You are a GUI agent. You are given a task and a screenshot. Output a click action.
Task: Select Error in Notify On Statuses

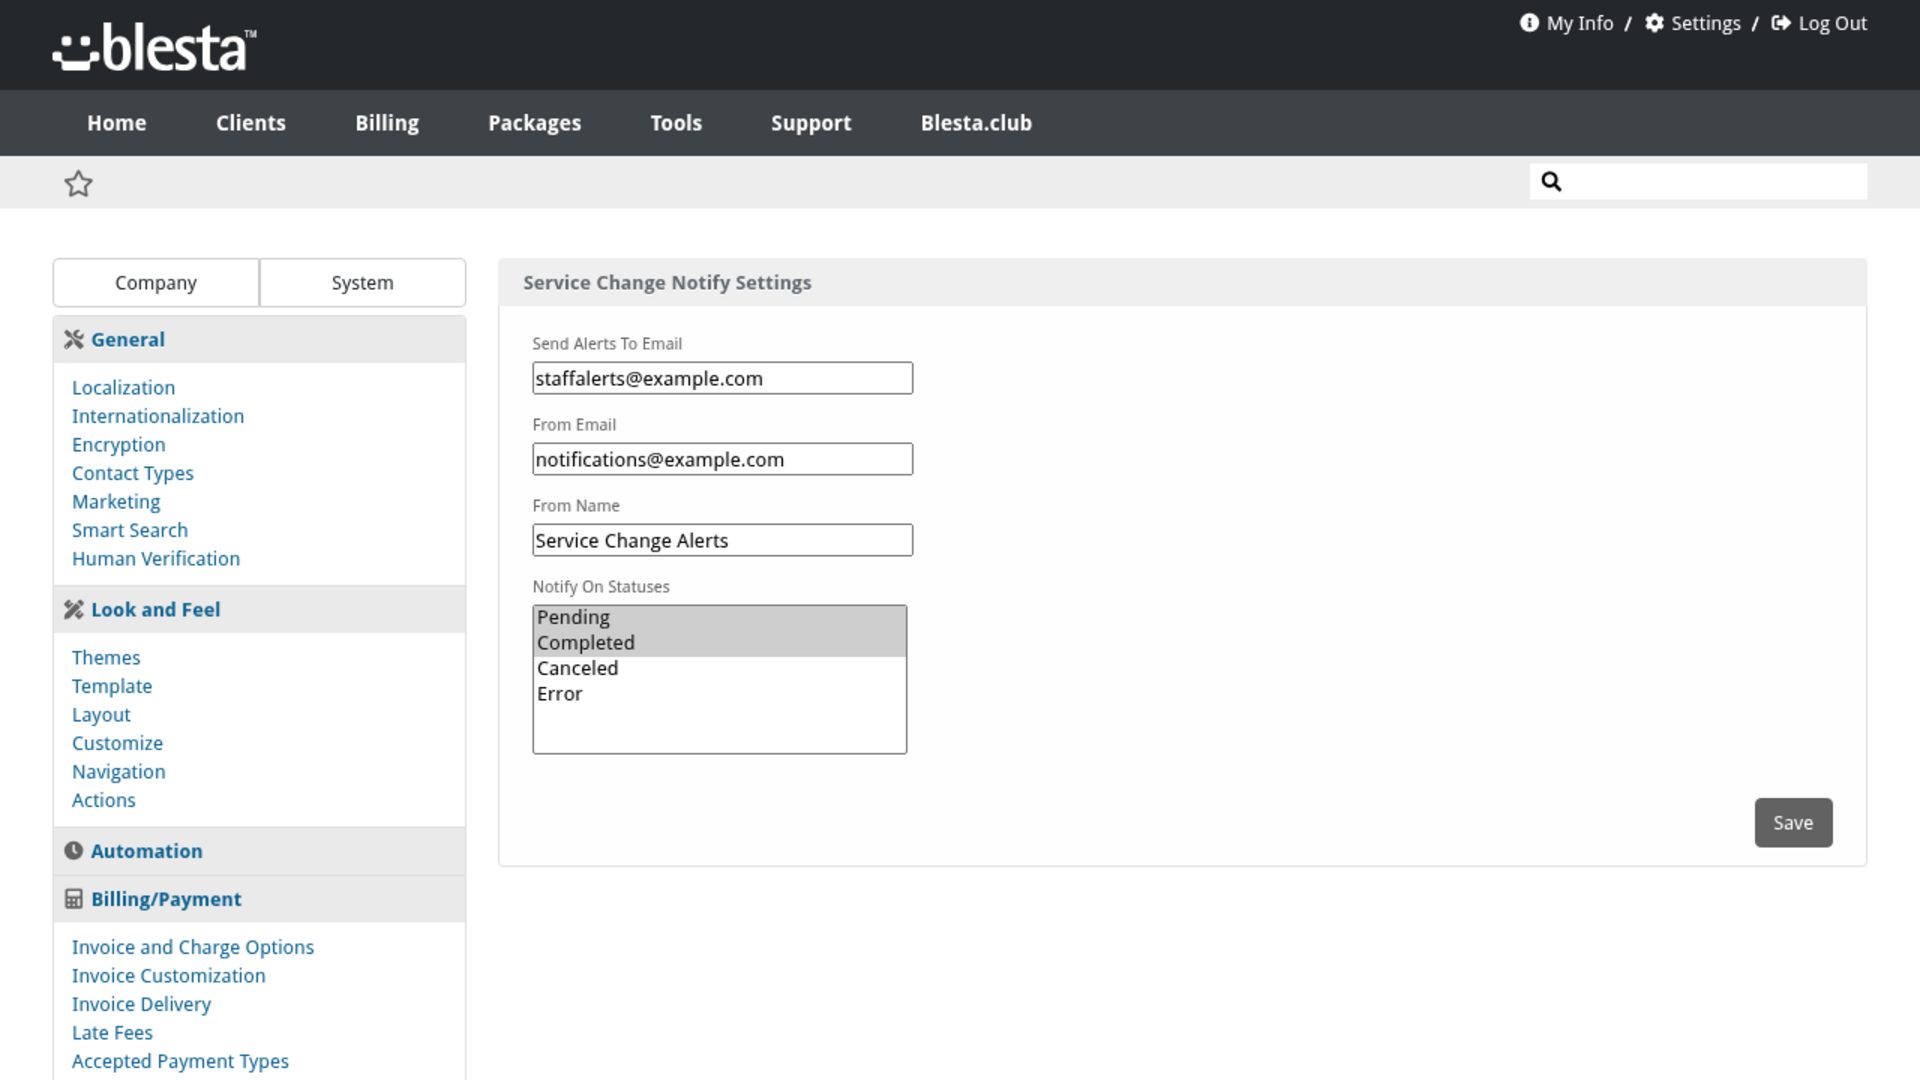(719, 694)
